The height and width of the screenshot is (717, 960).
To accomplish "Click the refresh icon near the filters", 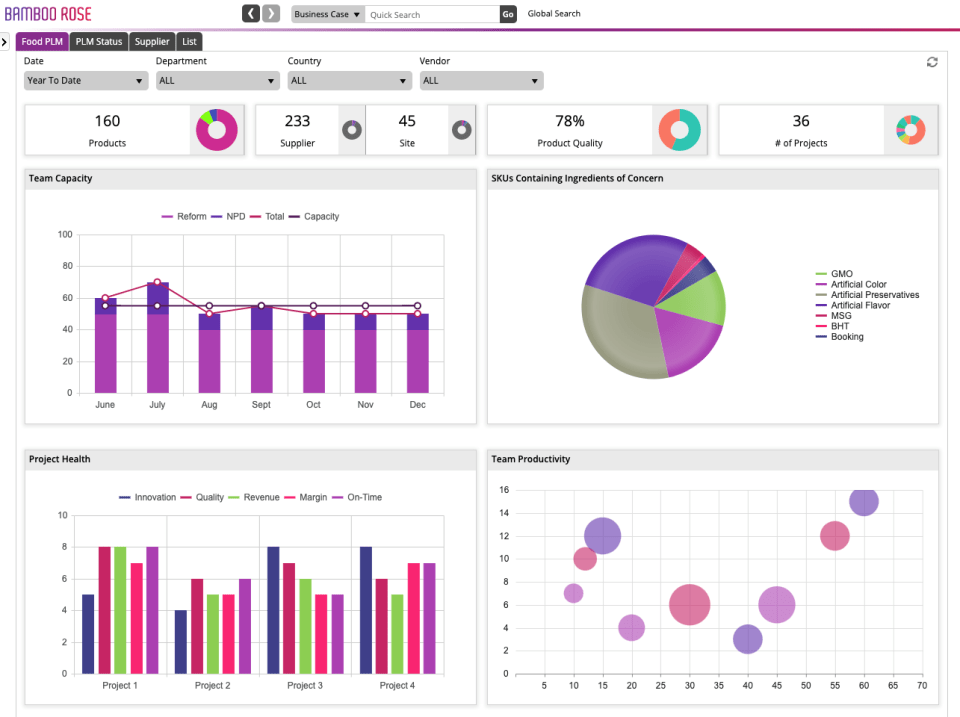I will (x=932, y=62).
